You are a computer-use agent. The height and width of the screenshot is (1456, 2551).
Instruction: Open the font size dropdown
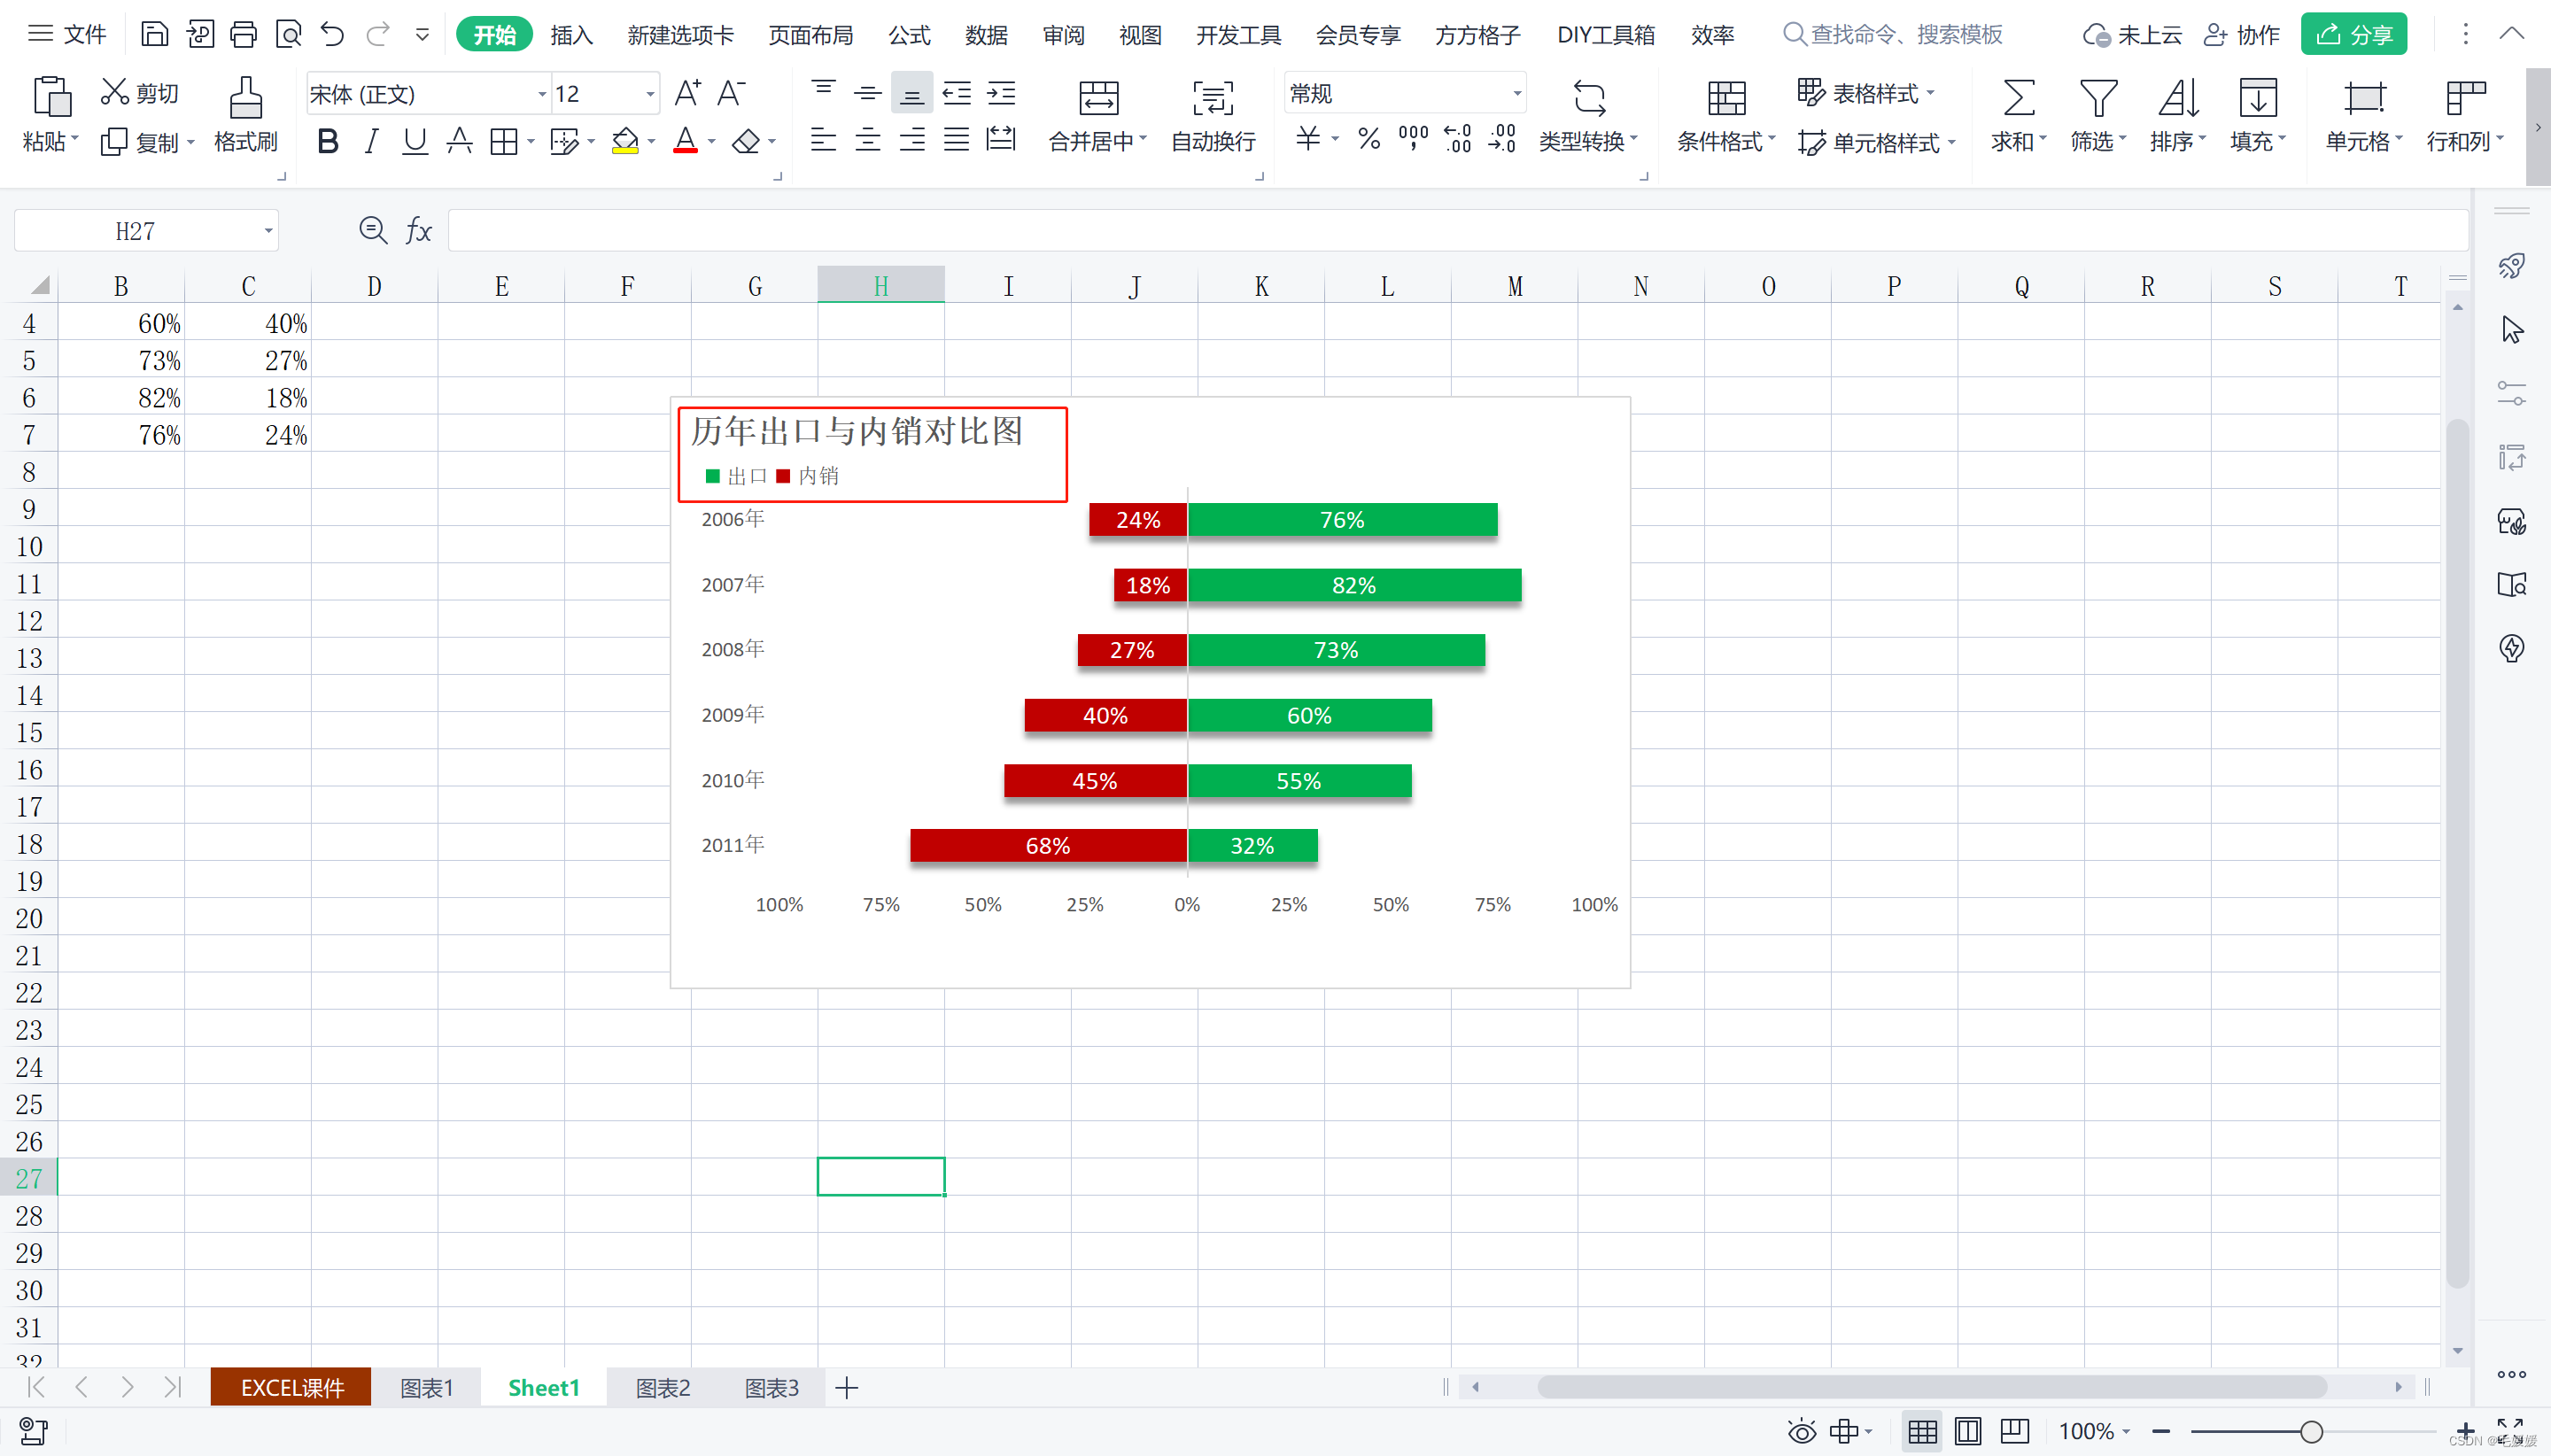650,94
